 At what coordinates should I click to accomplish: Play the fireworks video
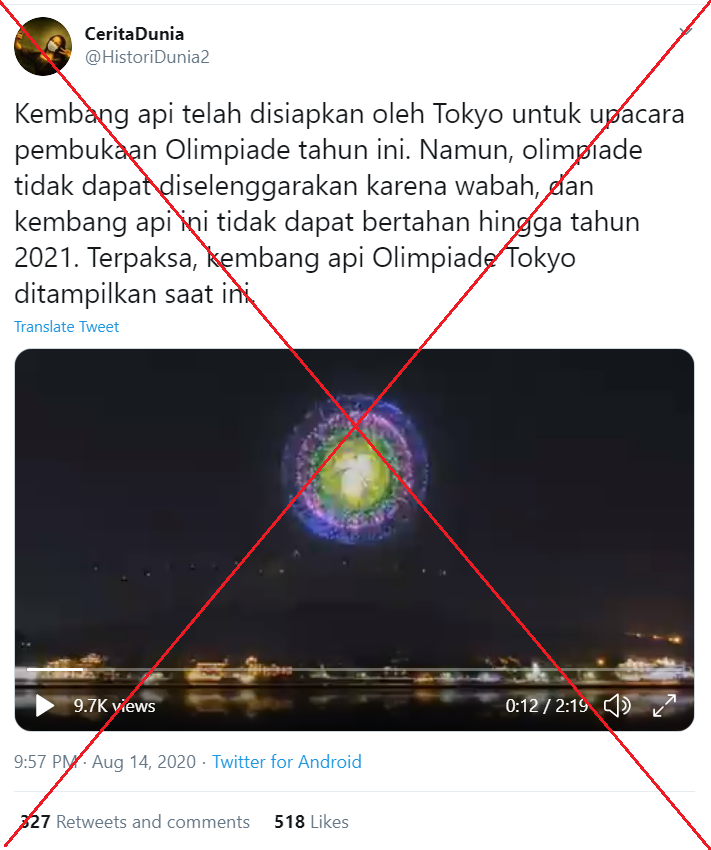pyautogui.click(x=45, y=705)
